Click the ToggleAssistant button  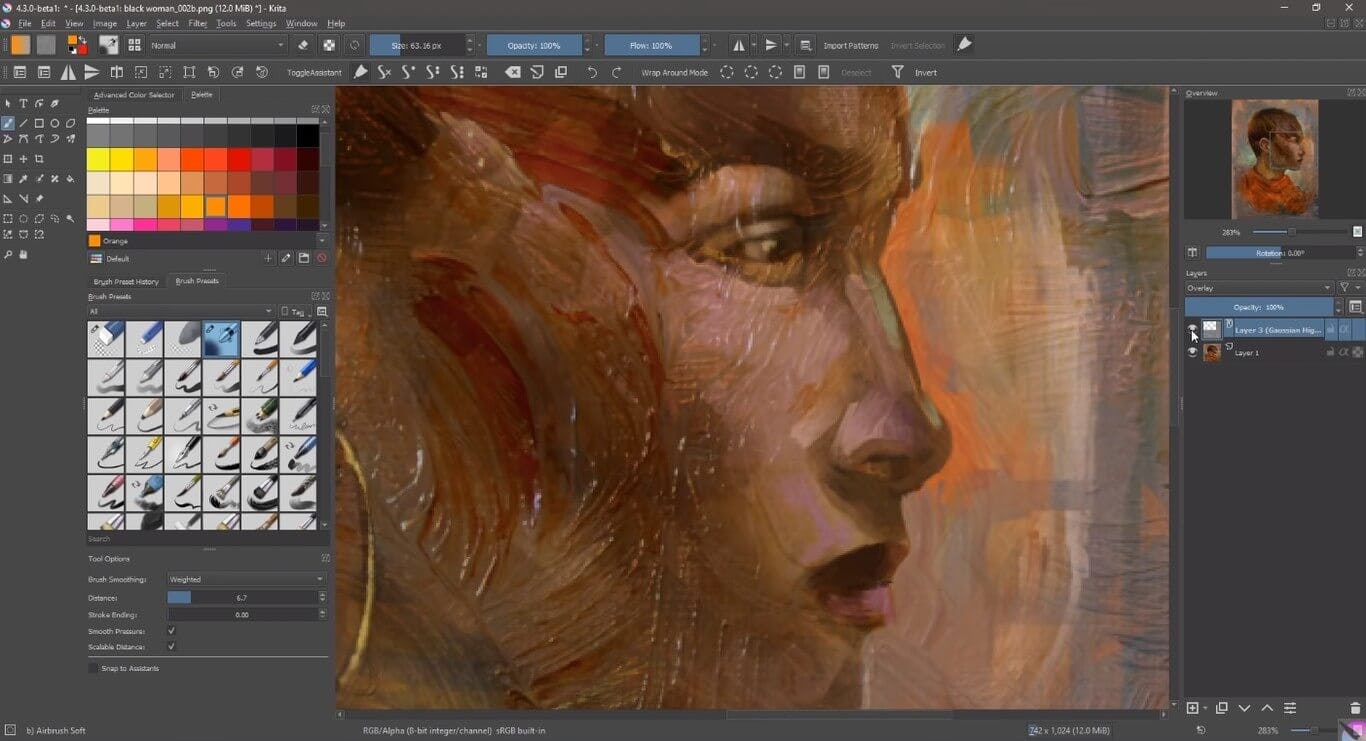pyautogui.click(x=314, y=72)
